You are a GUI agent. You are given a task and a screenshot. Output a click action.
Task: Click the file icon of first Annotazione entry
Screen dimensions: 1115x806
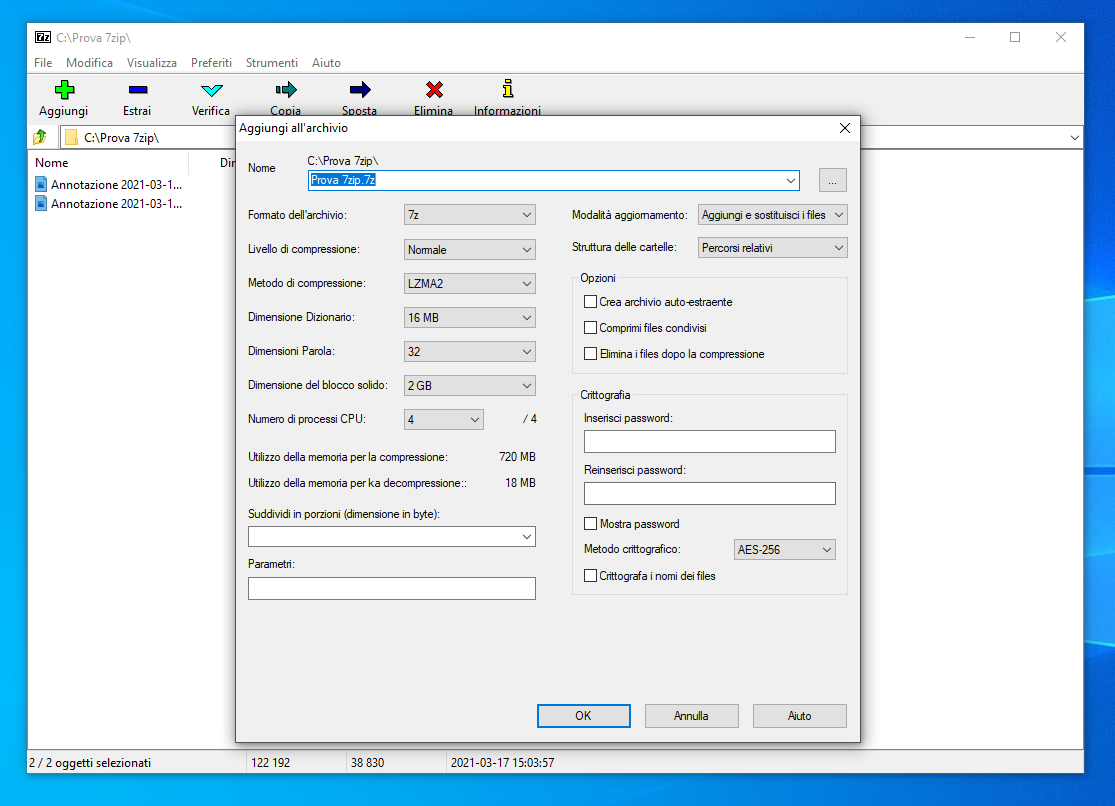click(x=41, y=184)
